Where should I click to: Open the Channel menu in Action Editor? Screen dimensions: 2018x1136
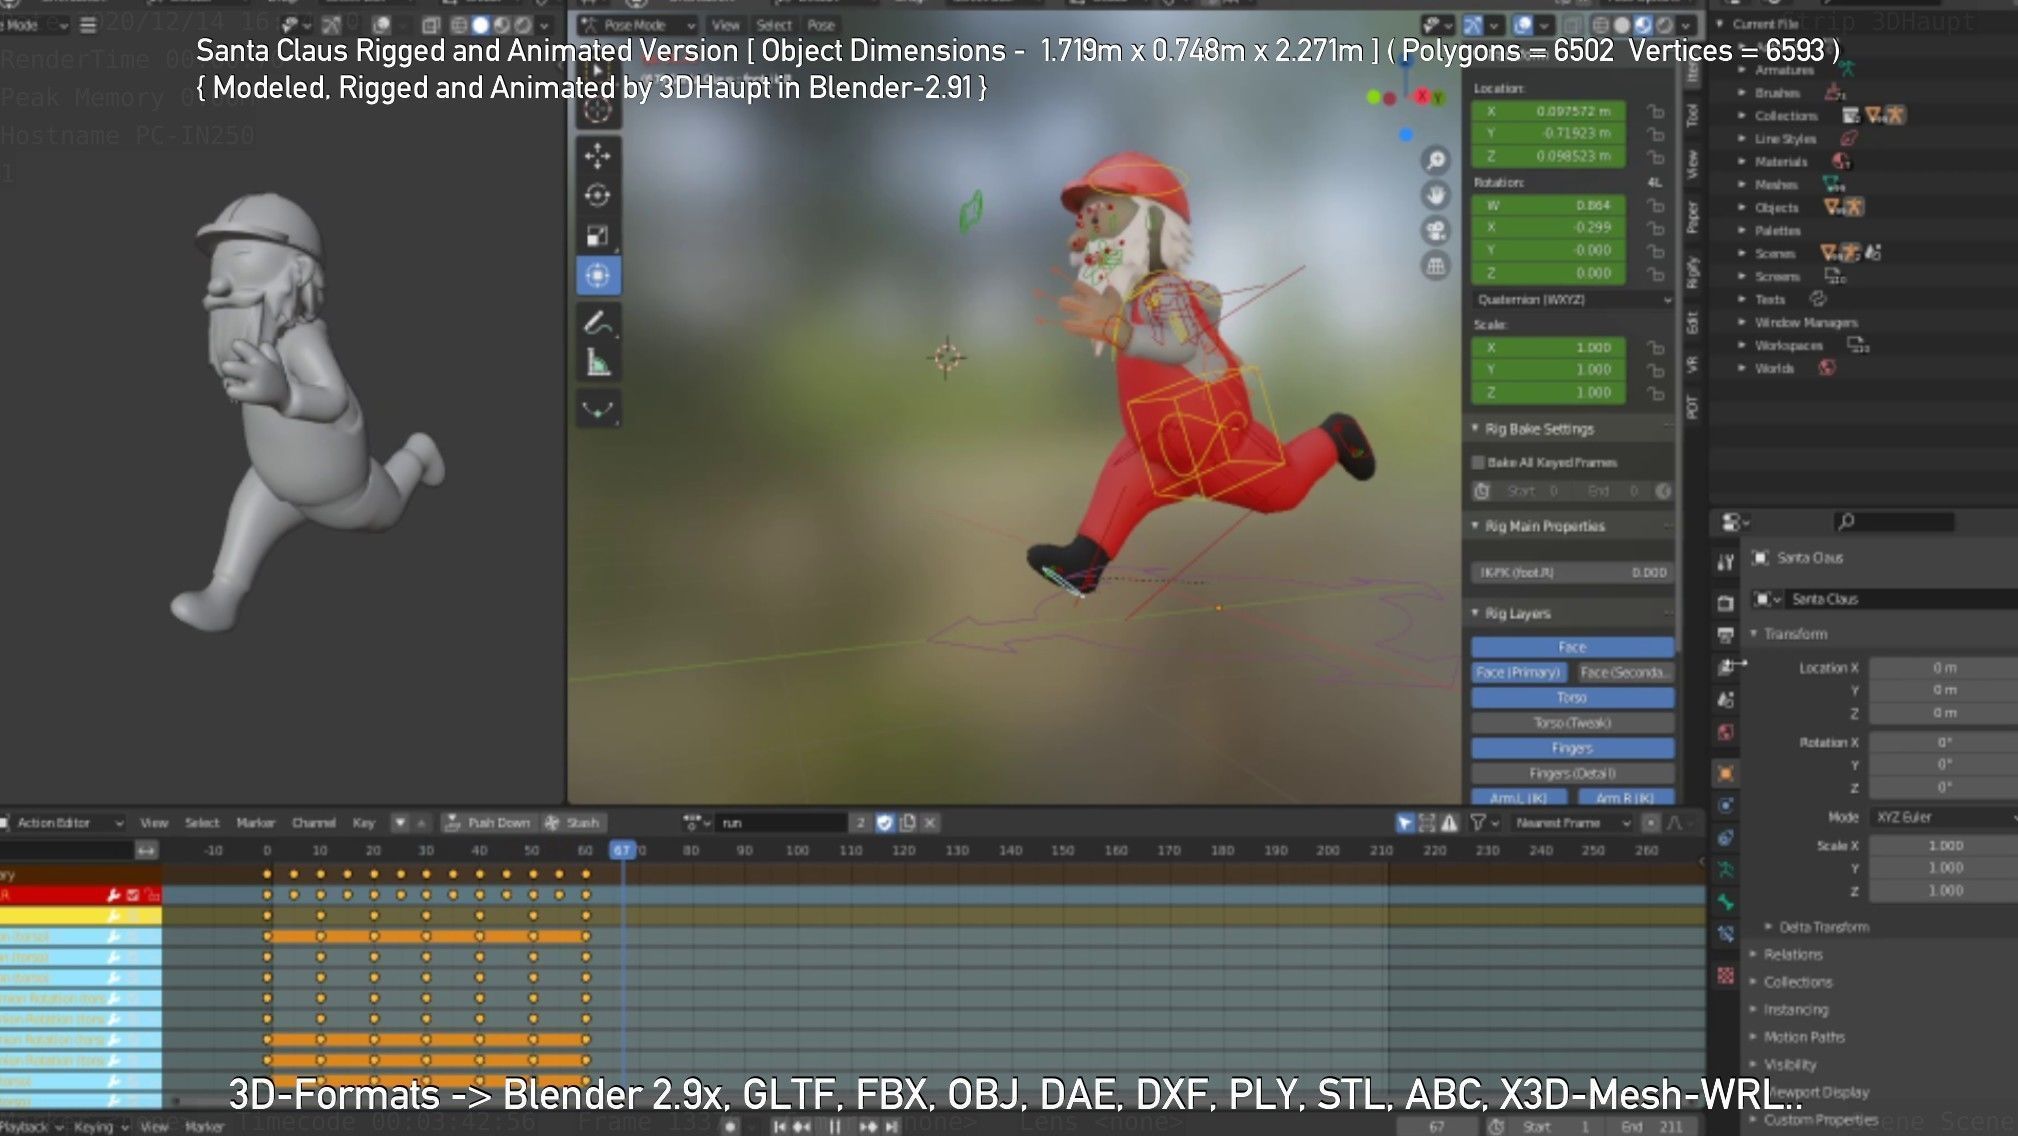click(x=313, y=822)
